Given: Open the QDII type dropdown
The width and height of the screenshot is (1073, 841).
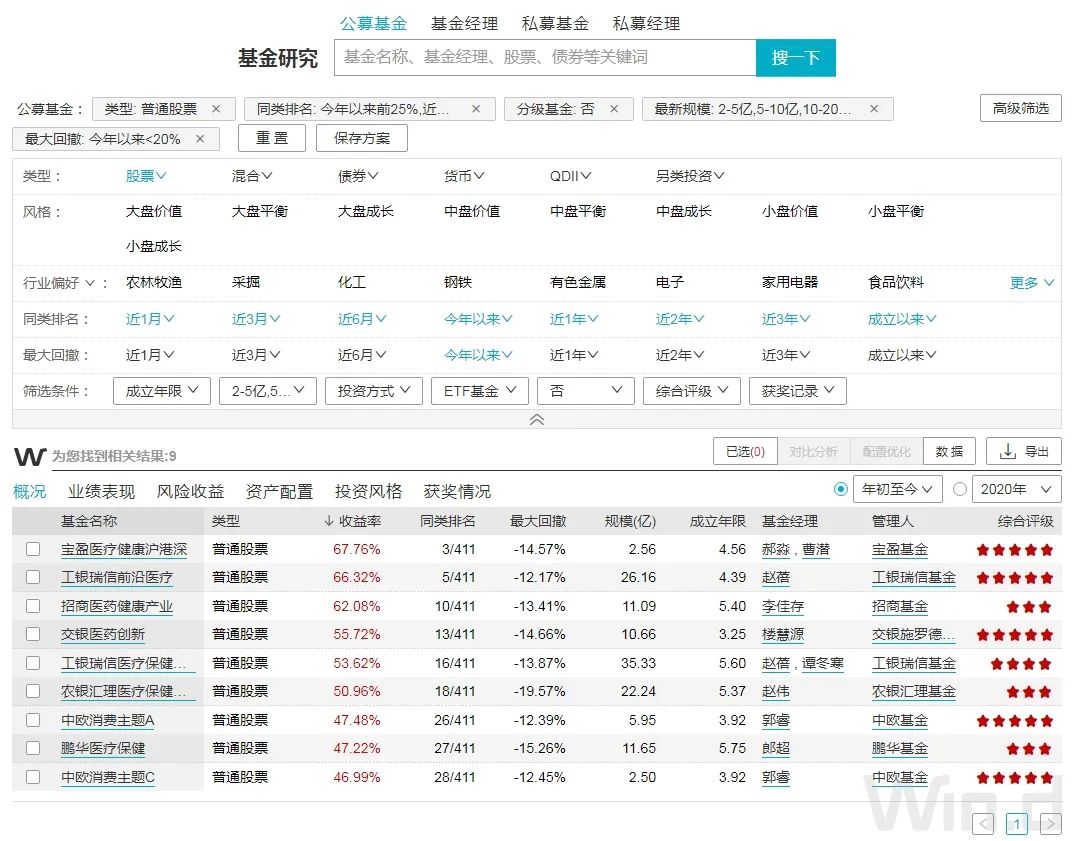Looking at the screenshot, I should 571,176.
